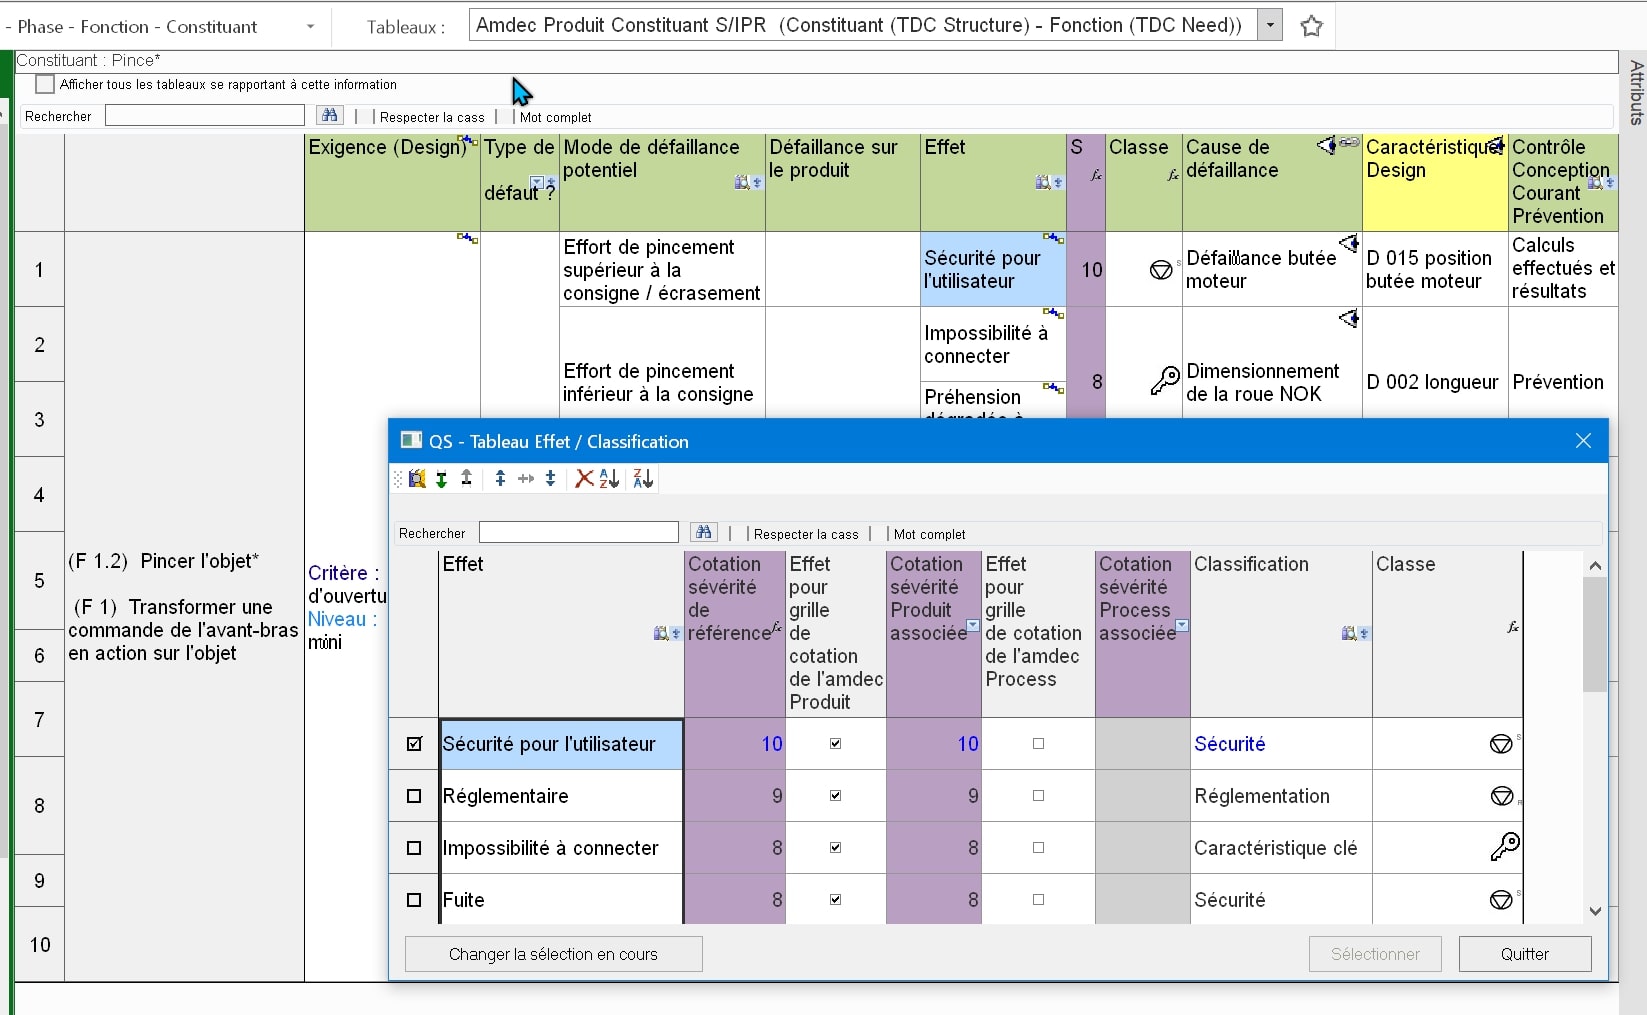Select row header number 5 in main table
This screenshot has height=1015, width=1647.
[39, 580]
